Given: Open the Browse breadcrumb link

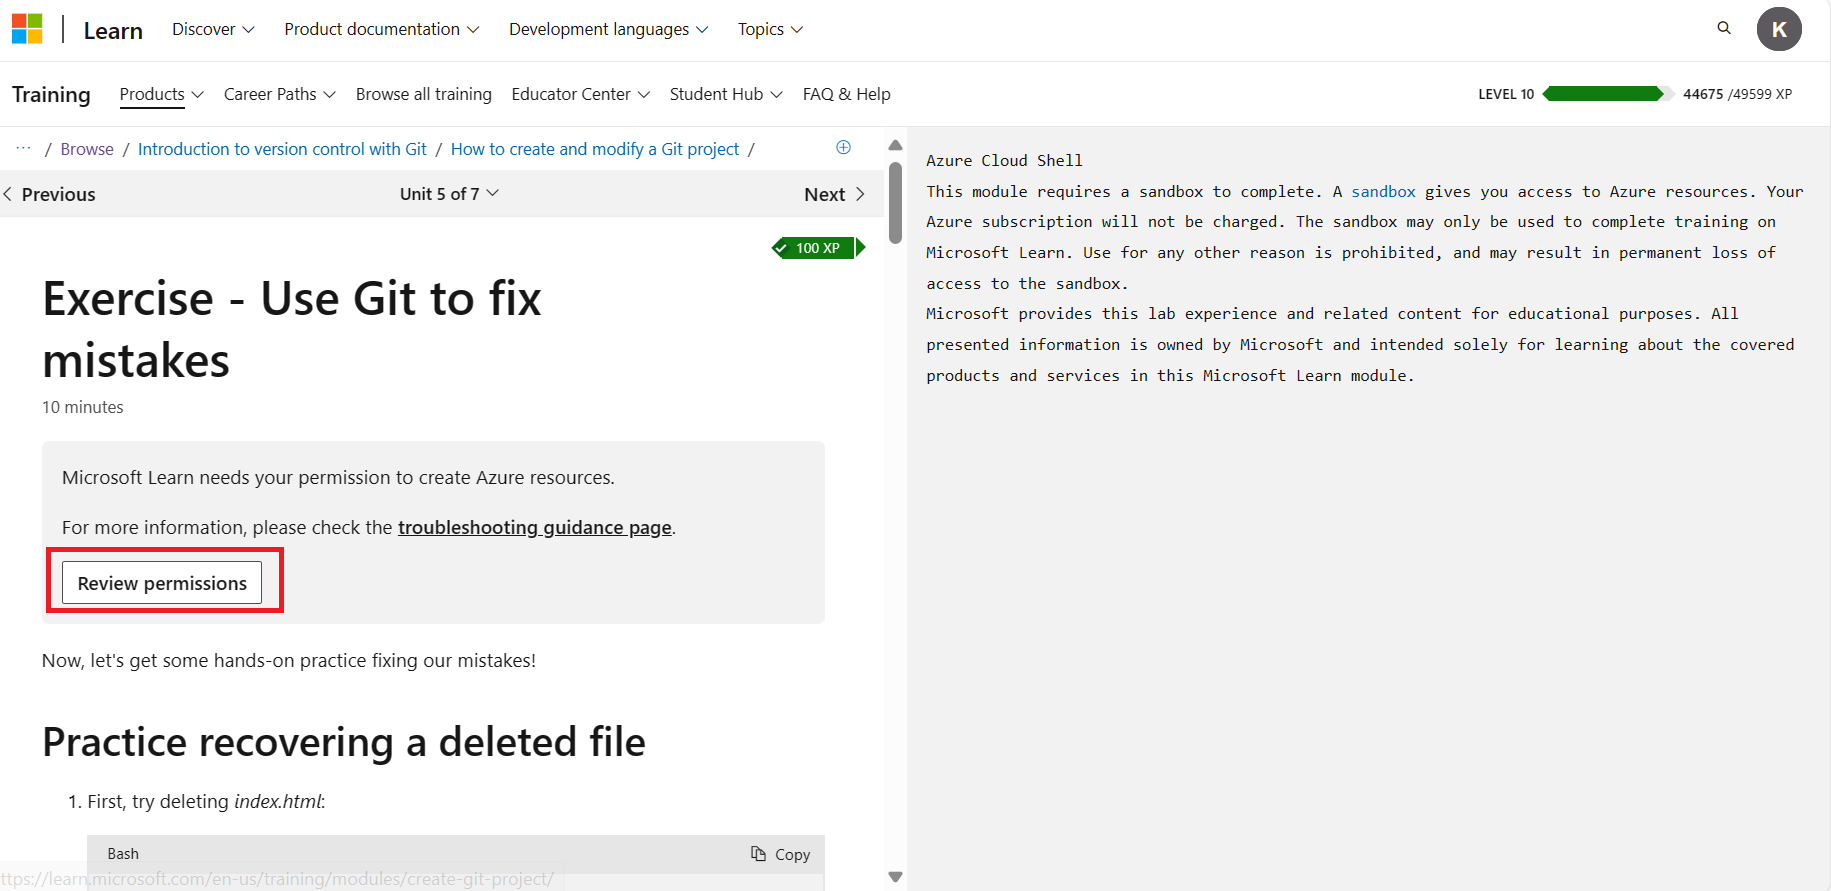Looking at the screenshot, I should (x=87, y=149).
